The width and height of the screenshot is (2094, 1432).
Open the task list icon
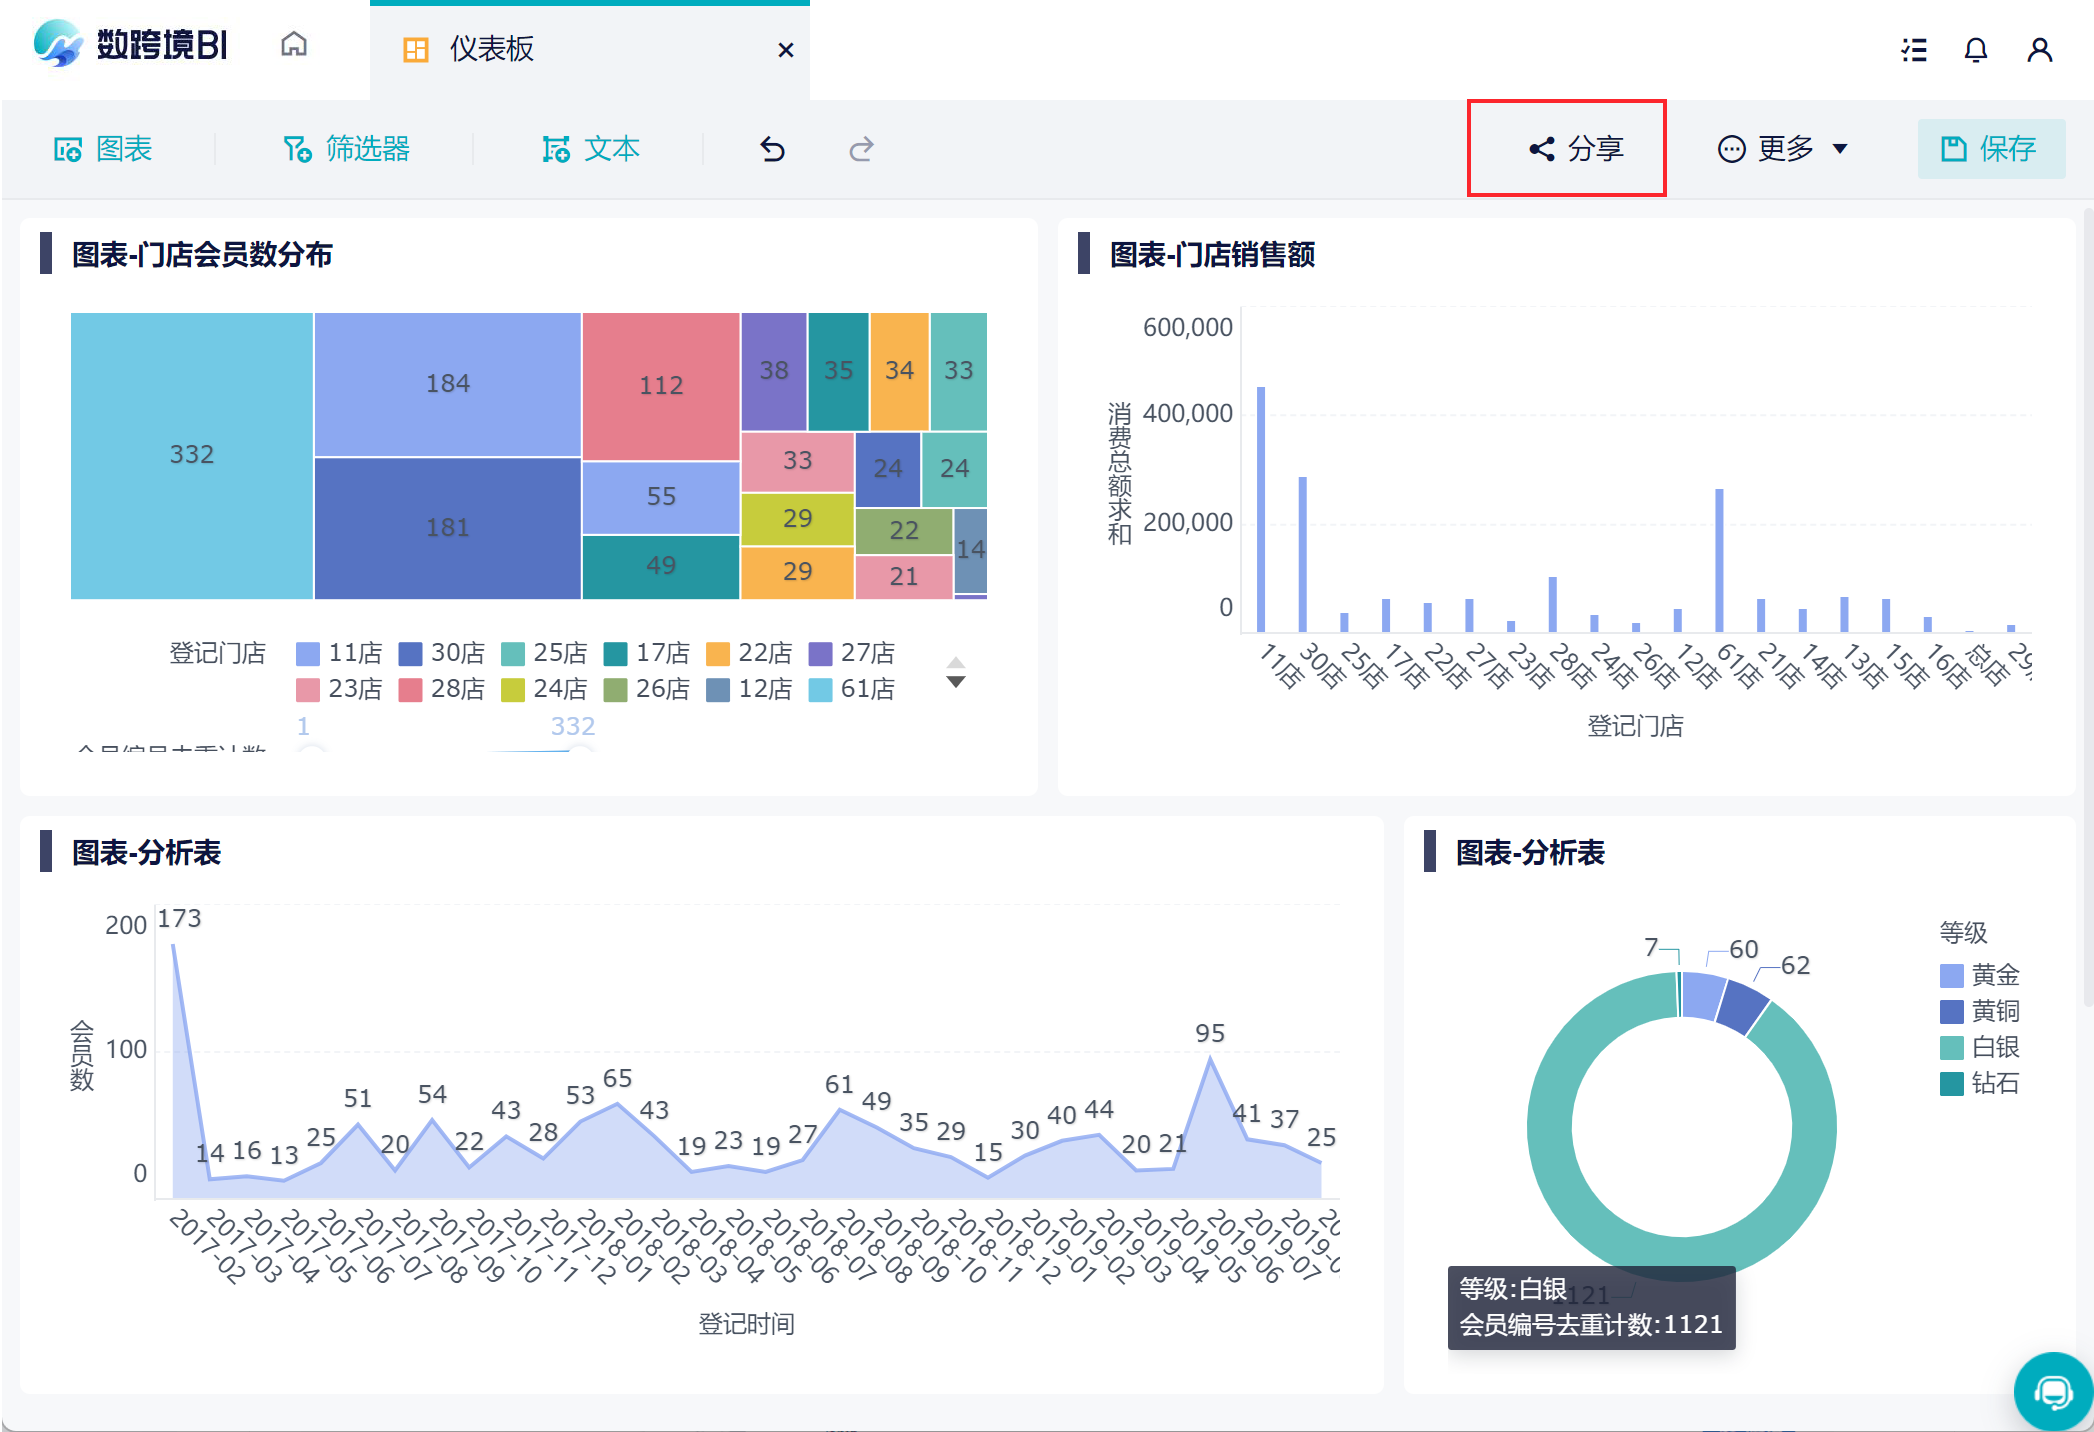pos(1914,50)
